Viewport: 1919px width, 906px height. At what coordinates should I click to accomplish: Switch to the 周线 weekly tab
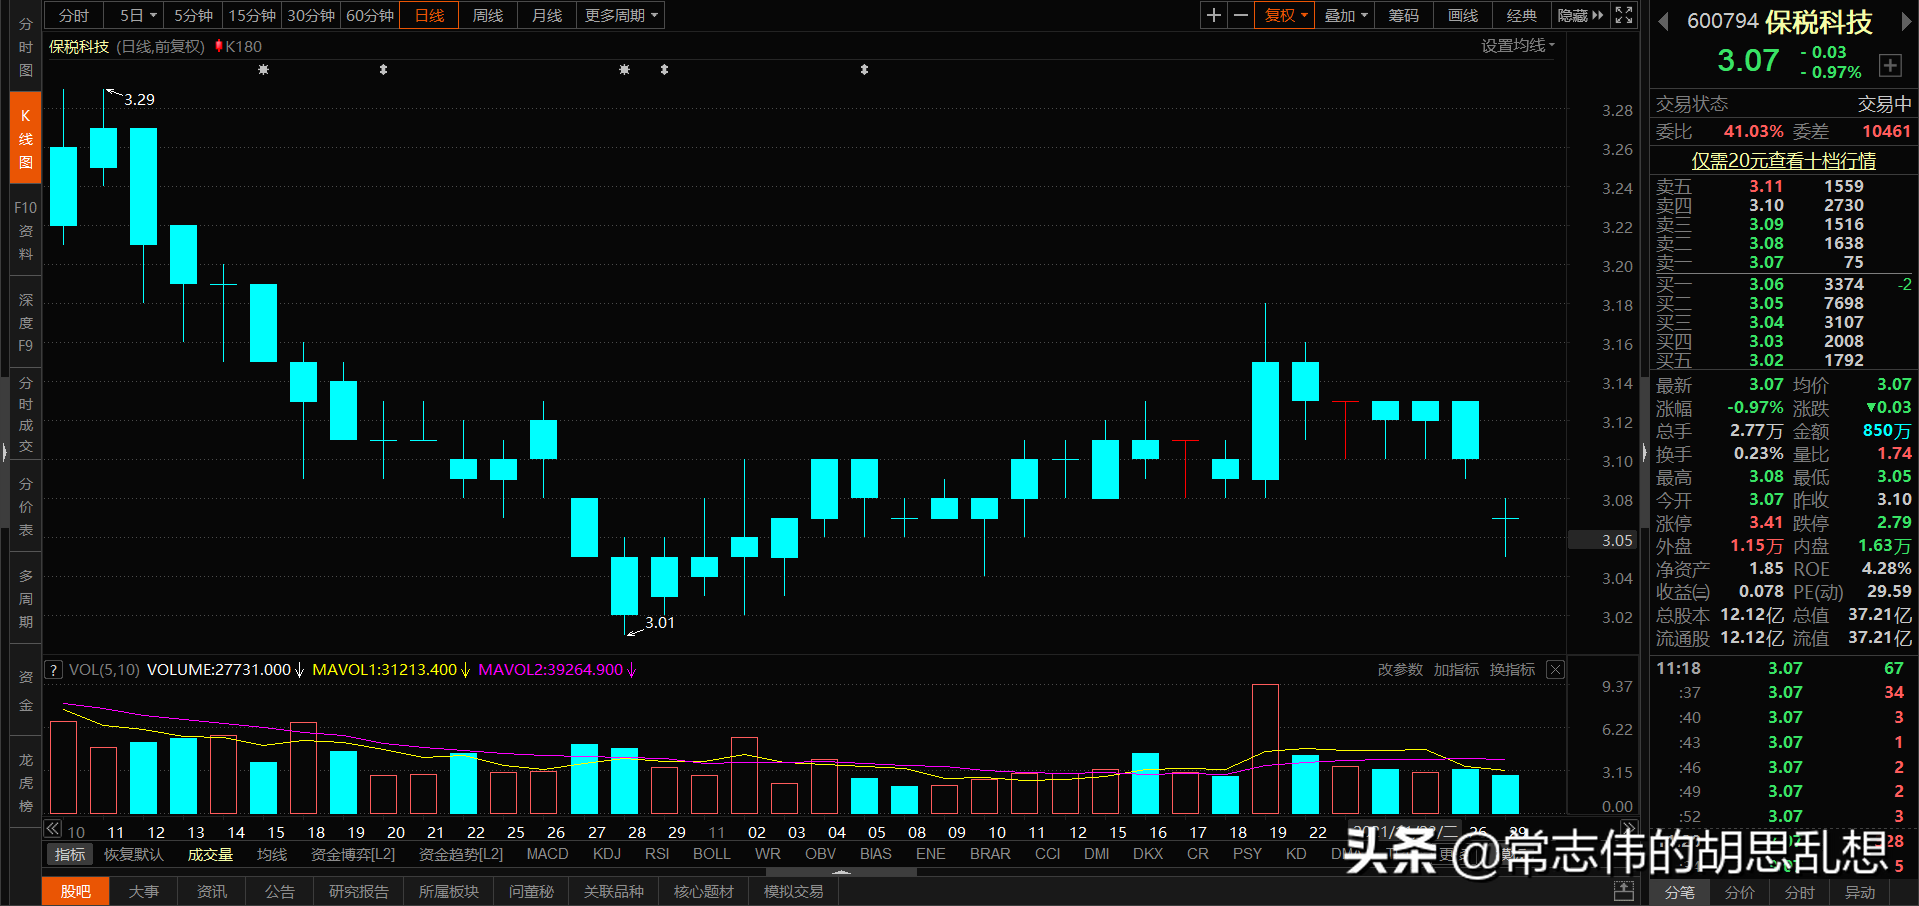click(487, 15)
